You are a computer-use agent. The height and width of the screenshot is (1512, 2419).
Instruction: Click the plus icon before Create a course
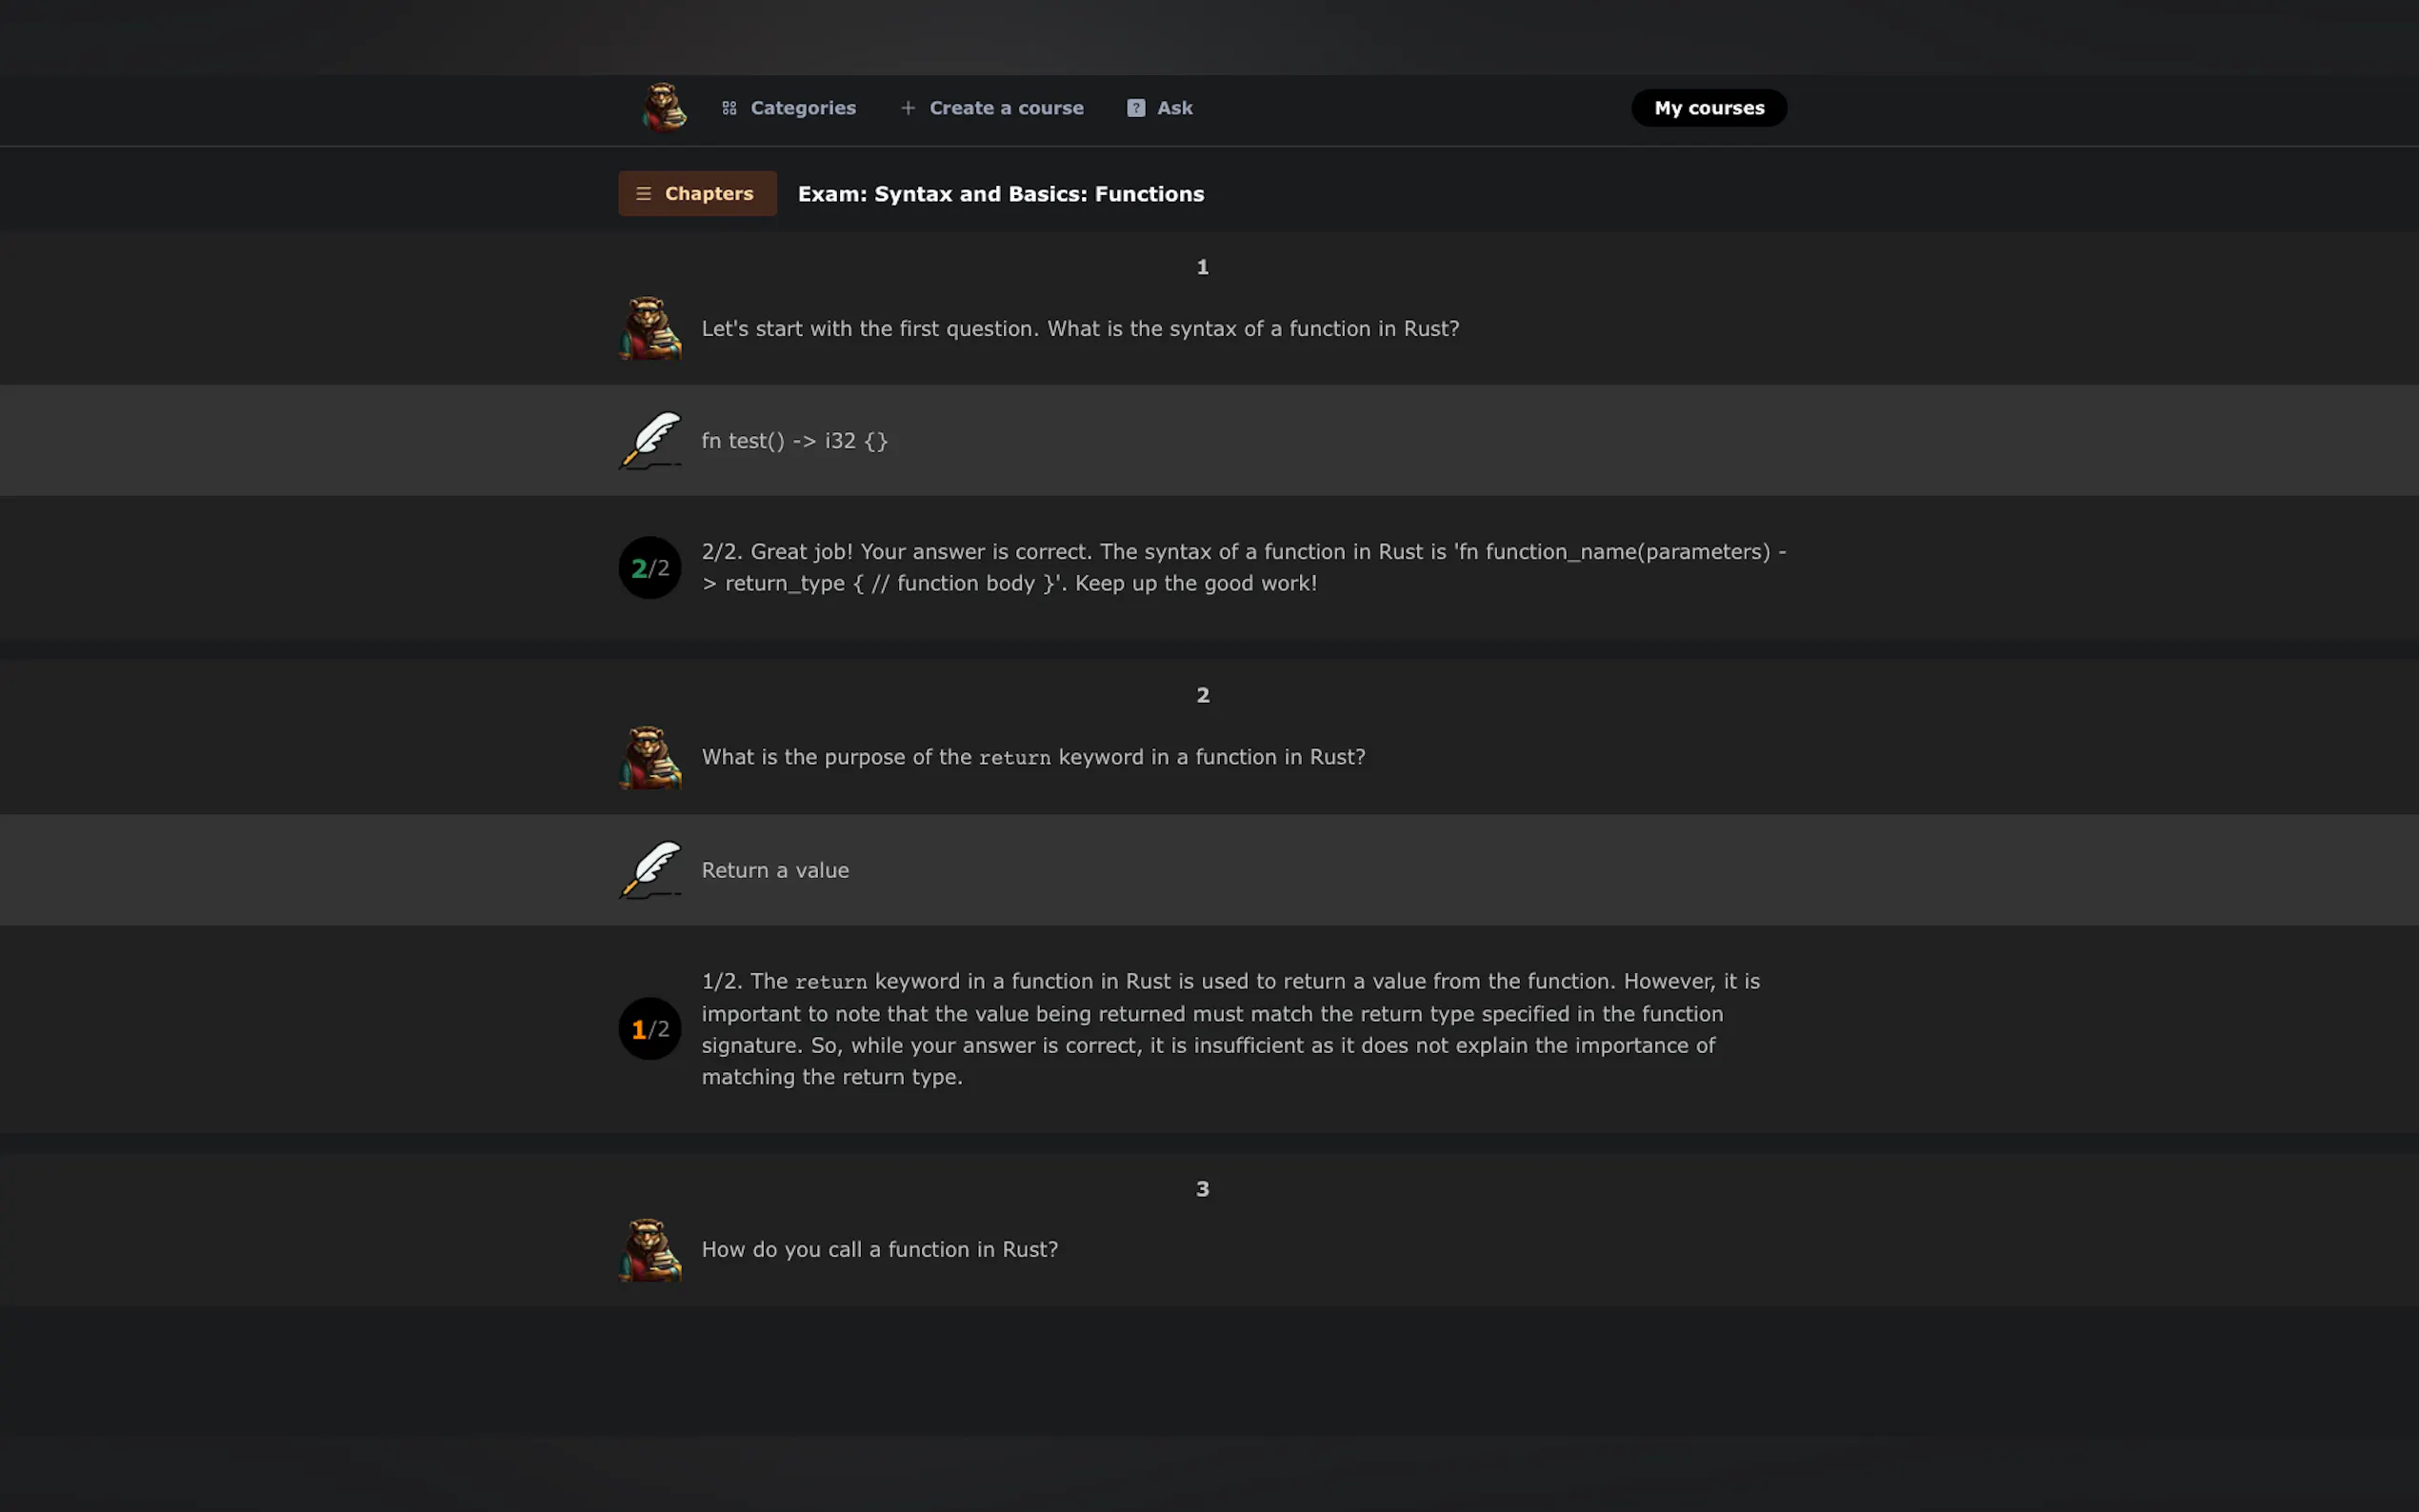pos(908,108)
